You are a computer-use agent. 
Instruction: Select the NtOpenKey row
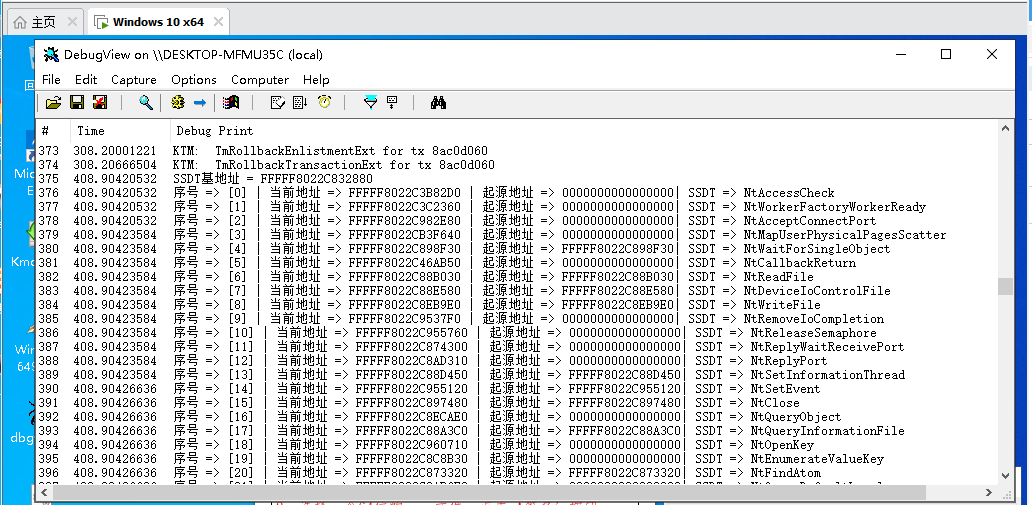point(517,444)
